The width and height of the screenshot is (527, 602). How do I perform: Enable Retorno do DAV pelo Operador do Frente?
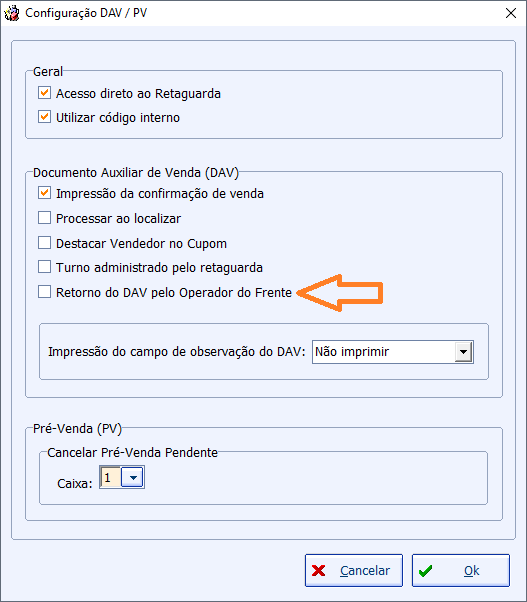[45, 291]
